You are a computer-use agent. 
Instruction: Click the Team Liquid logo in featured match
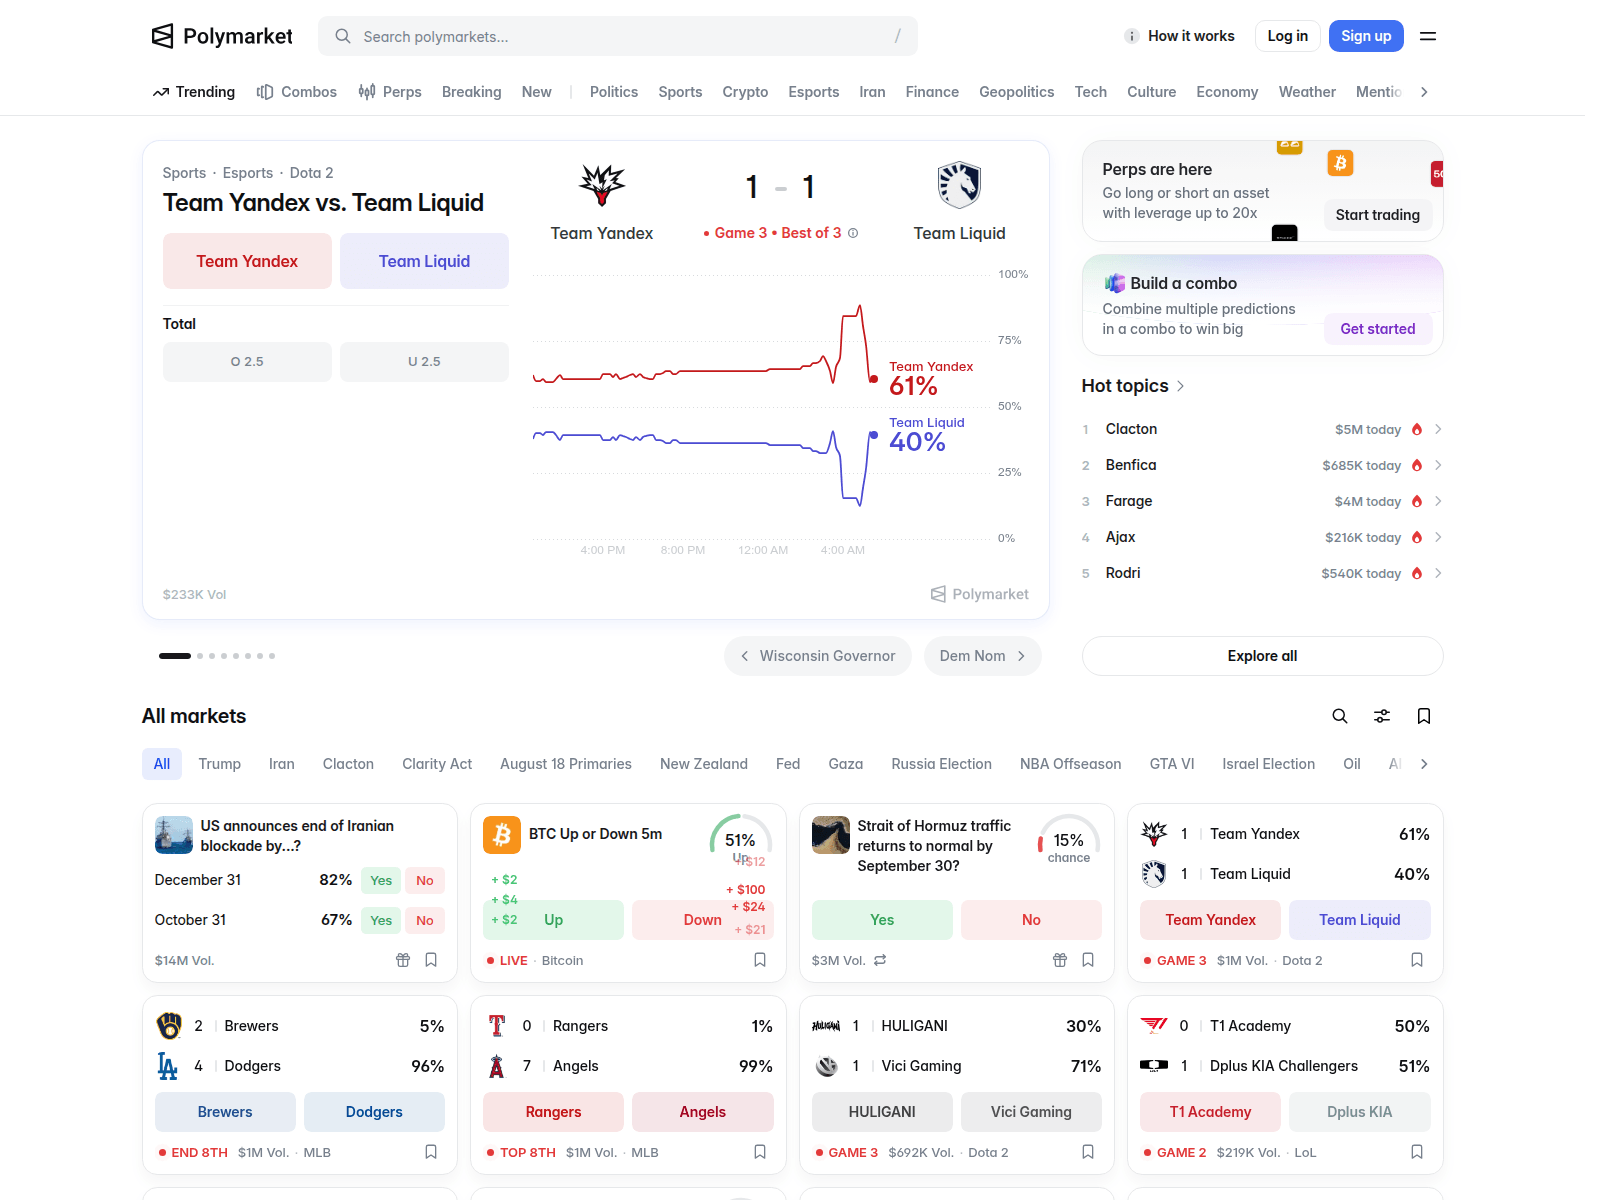pos(959,185)
